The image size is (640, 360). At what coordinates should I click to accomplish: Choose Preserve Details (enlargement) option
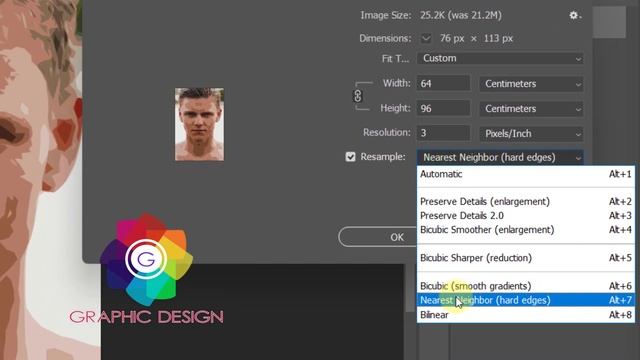click(x=526, y=202)
